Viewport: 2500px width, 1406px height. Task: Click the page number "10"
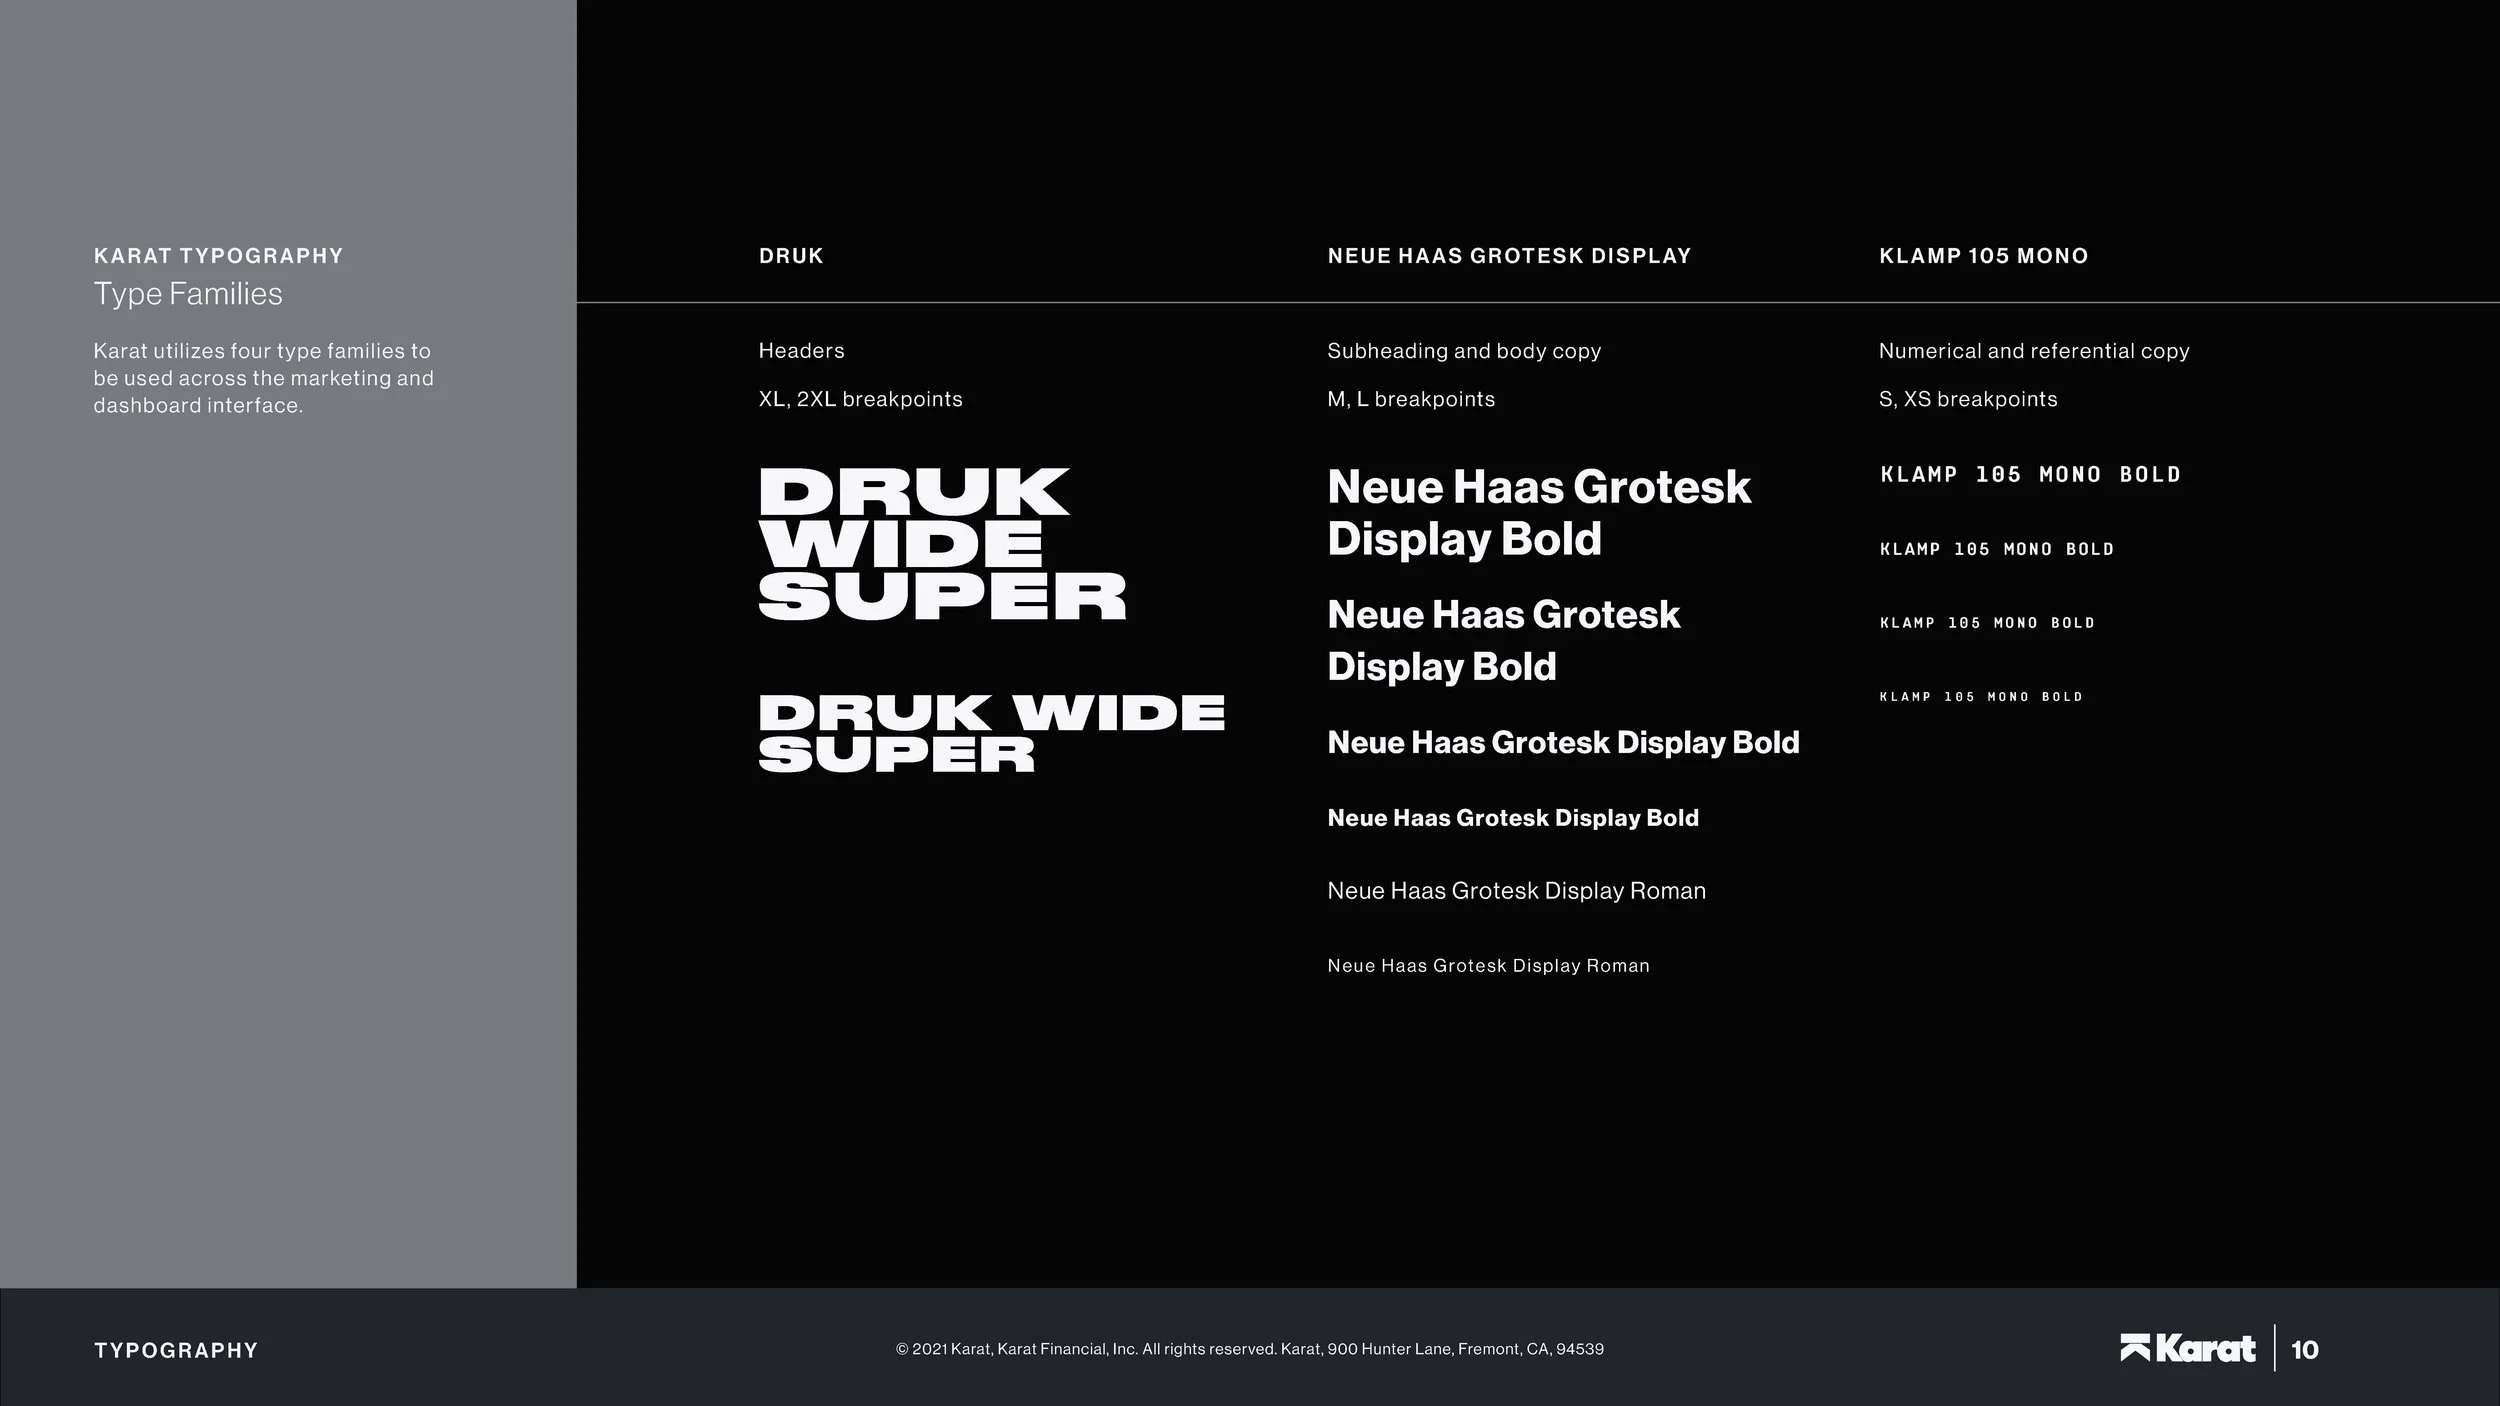[2305, 1350]
